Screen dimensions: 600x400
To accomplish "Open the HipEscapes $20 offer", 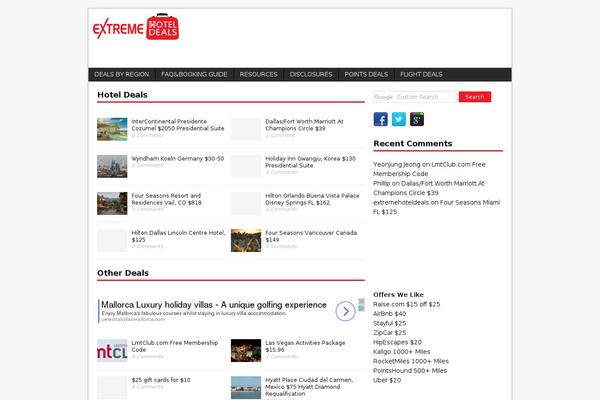I will pyautogui.click(x=398, y=342).
